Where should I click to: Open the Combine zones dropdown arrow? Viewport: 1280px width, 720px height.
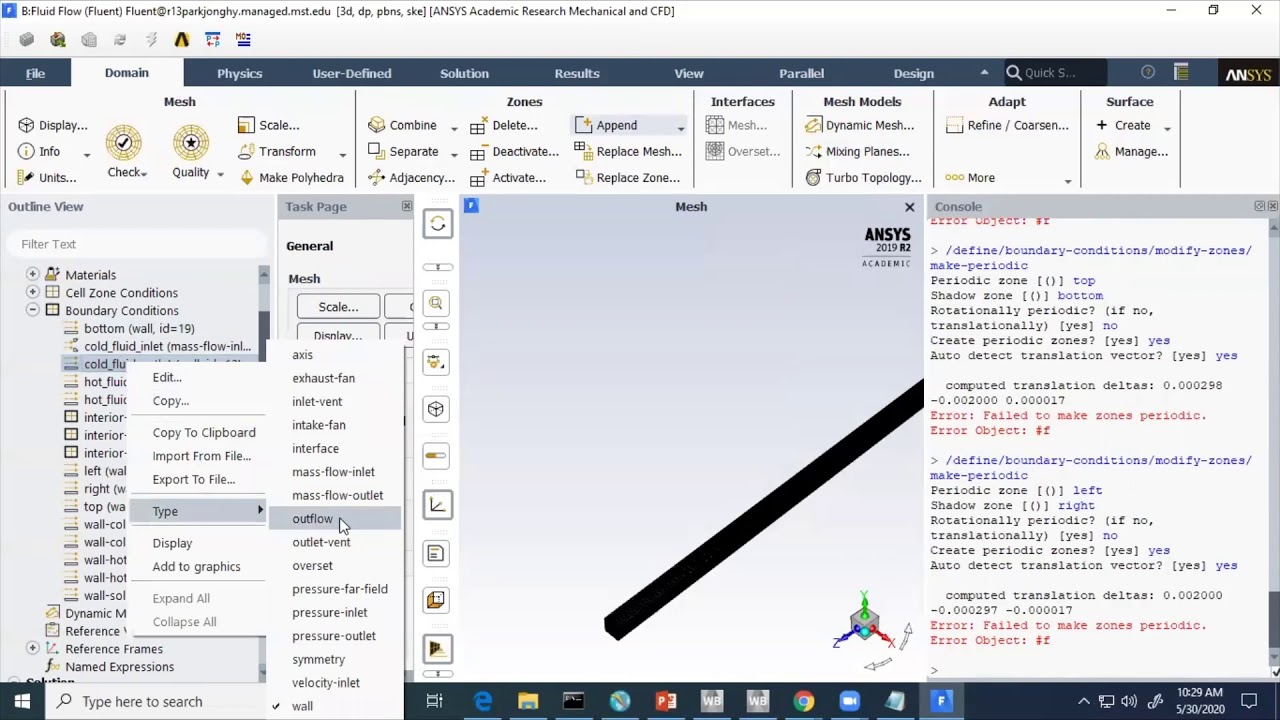tap(454, 127)
